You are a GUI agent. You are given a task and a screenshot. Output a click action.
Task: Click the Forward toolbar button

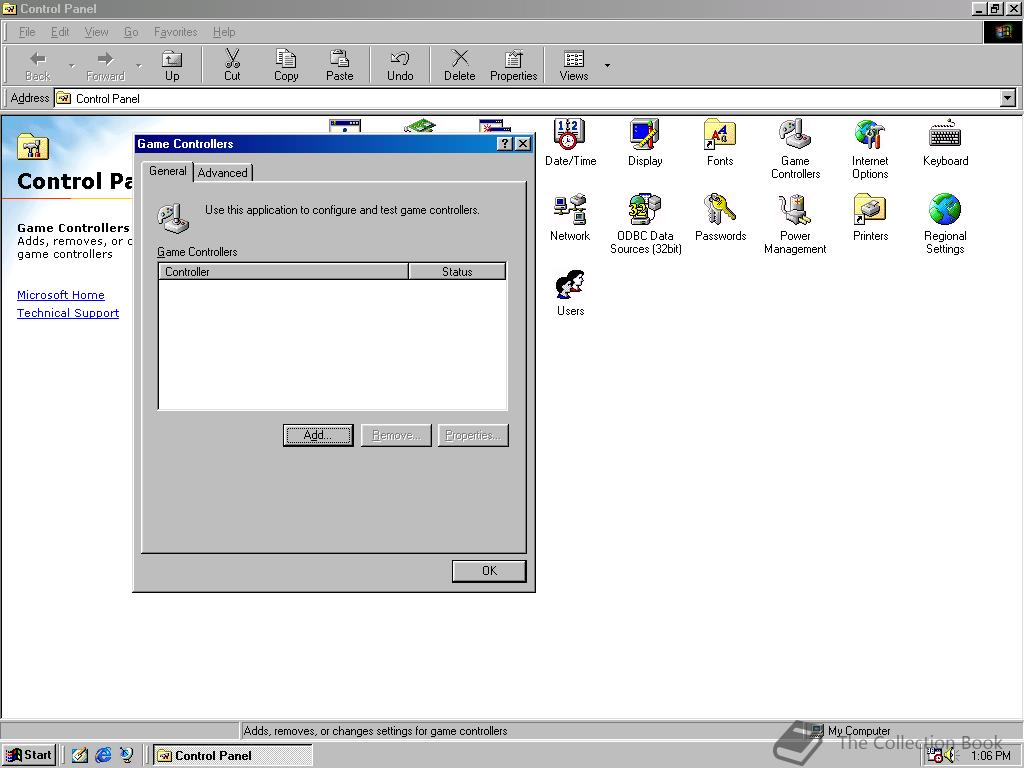tap(105, 65)
